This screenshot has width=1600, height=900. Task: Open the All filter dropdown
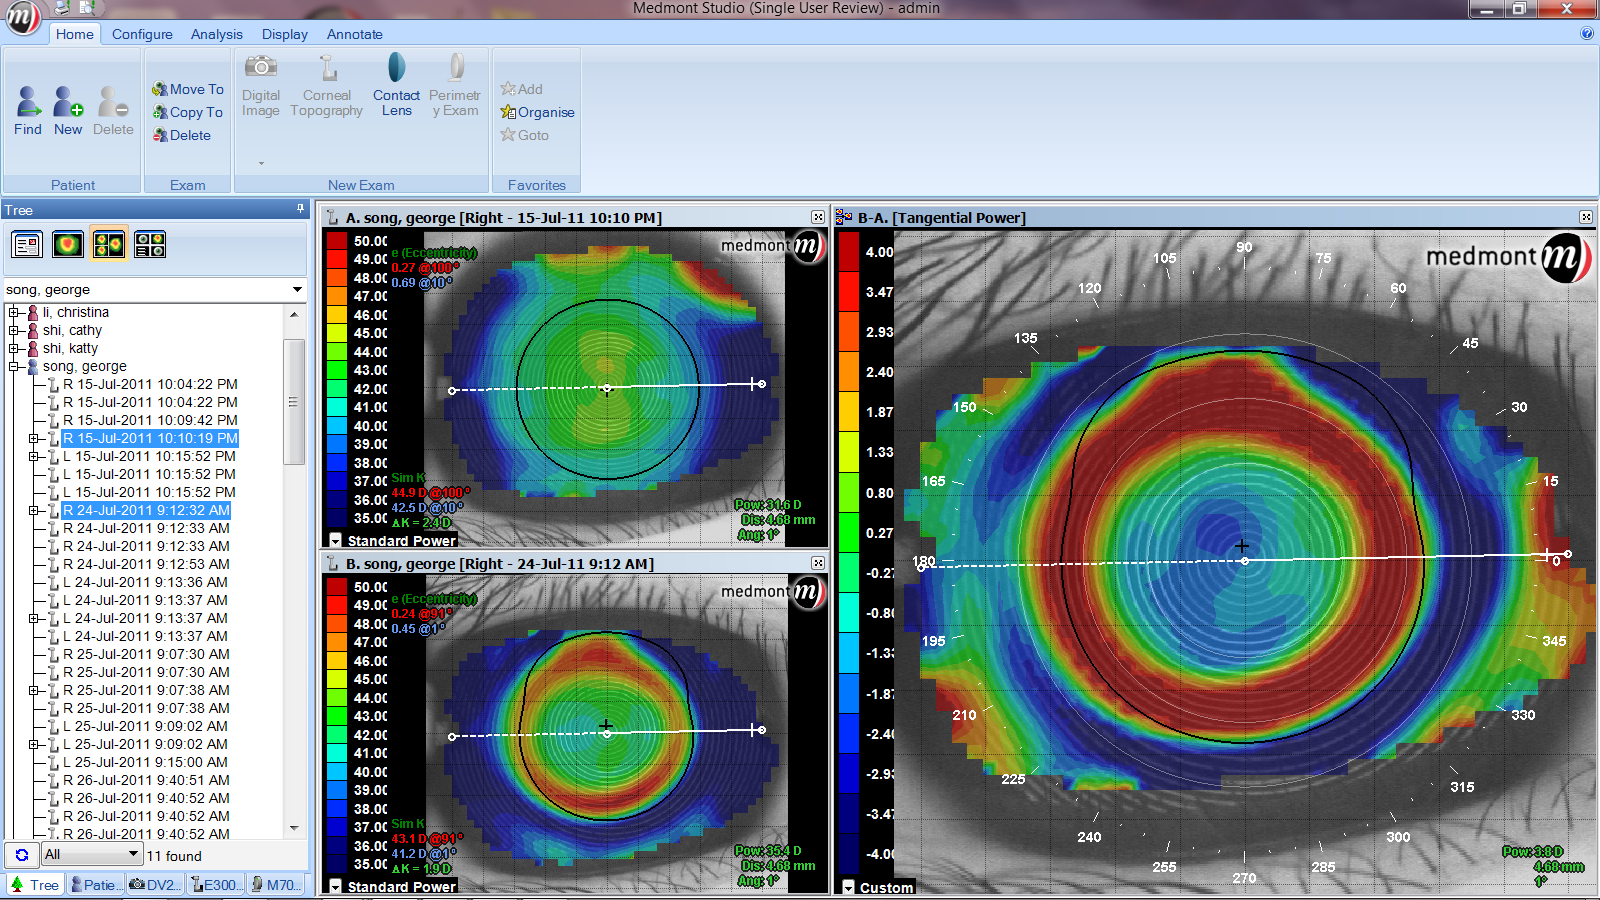pos(133,854)
